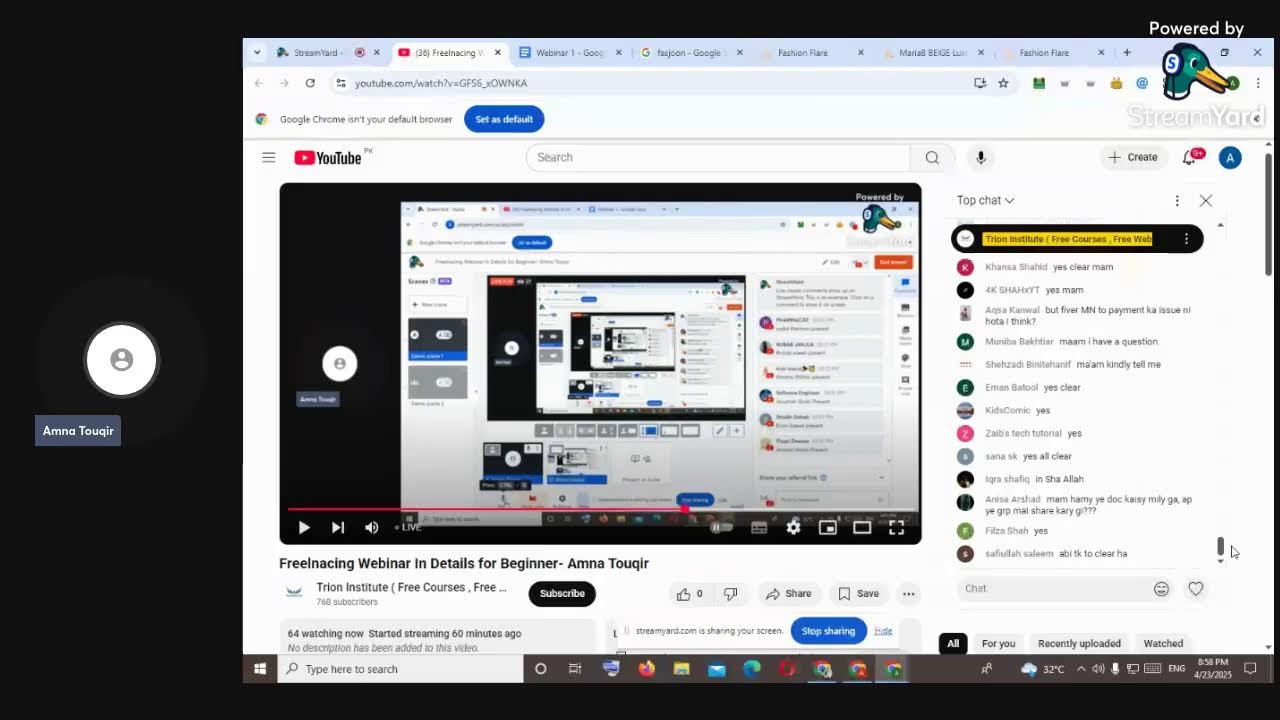
Task: Click the search magnifier button
Action: click(x=932, y=157)
